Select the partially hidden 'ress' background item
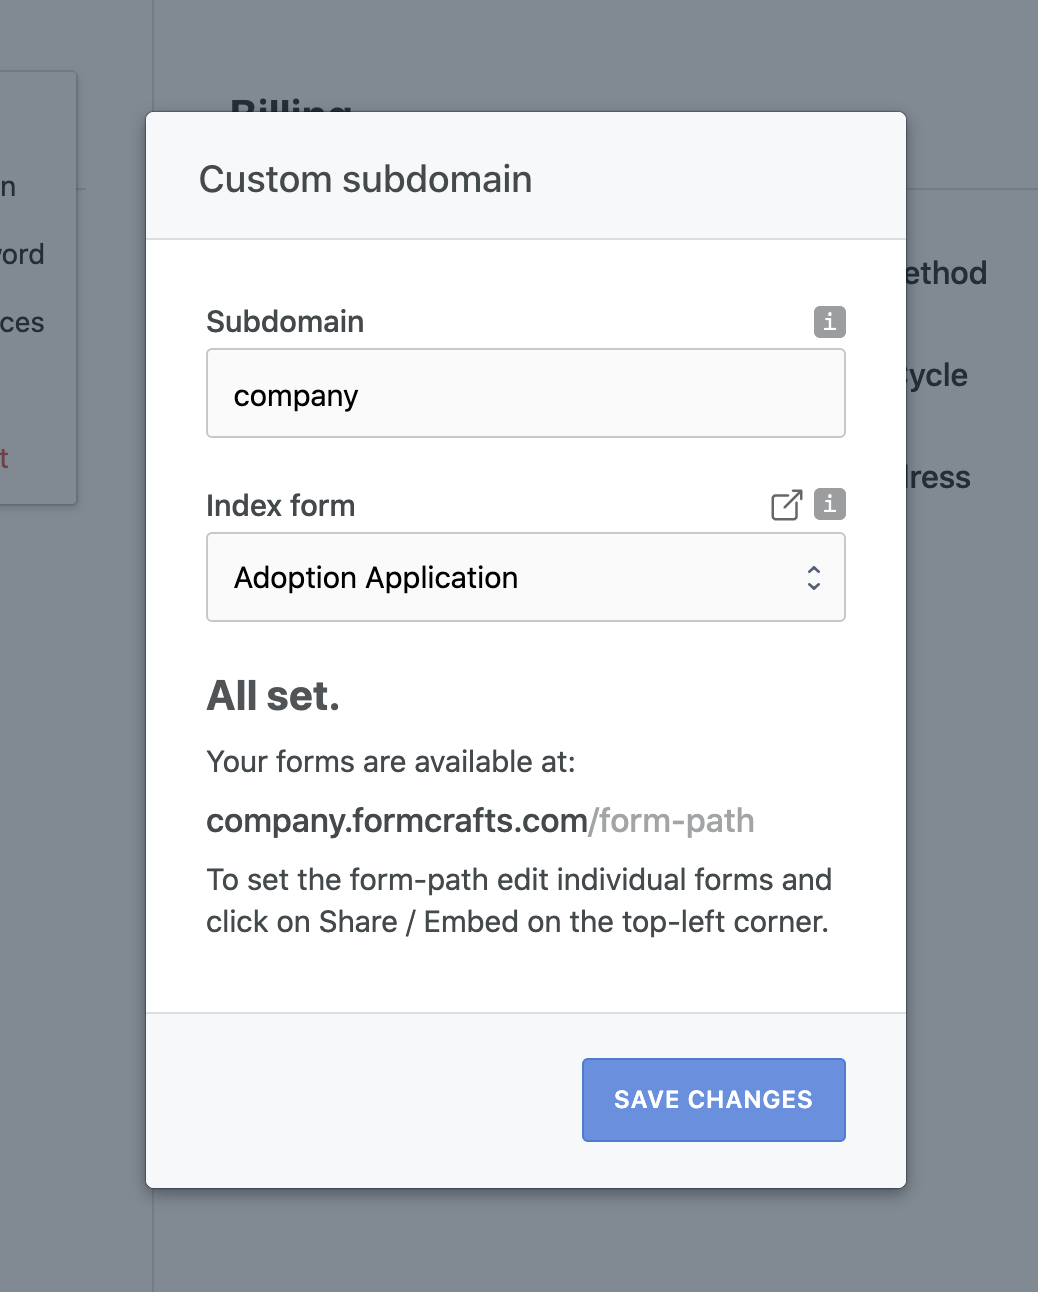1038x1292 pixels. (938, 477)
